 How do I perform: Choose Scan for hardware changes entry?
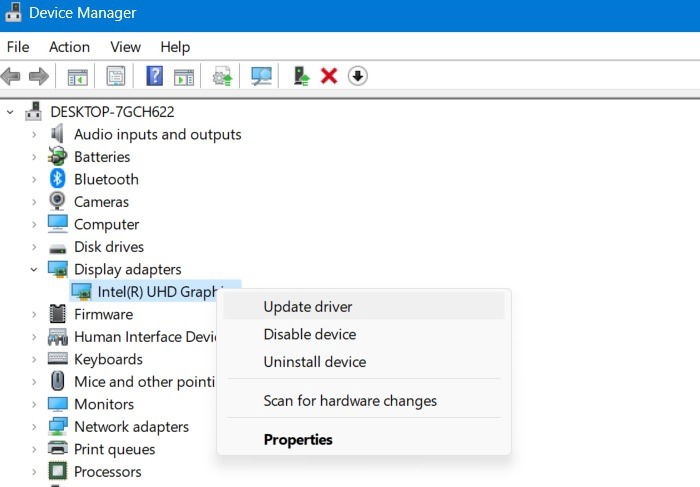point(363,401)
